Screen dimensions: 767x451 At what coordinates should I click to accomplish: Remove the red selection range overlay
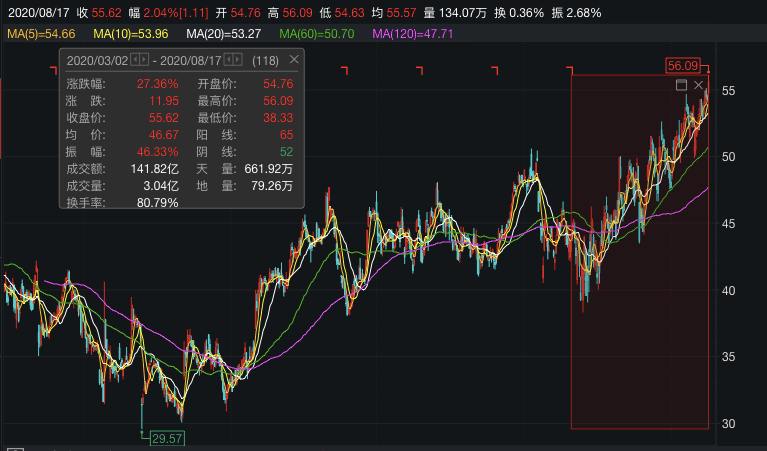[x=698, y=86]
